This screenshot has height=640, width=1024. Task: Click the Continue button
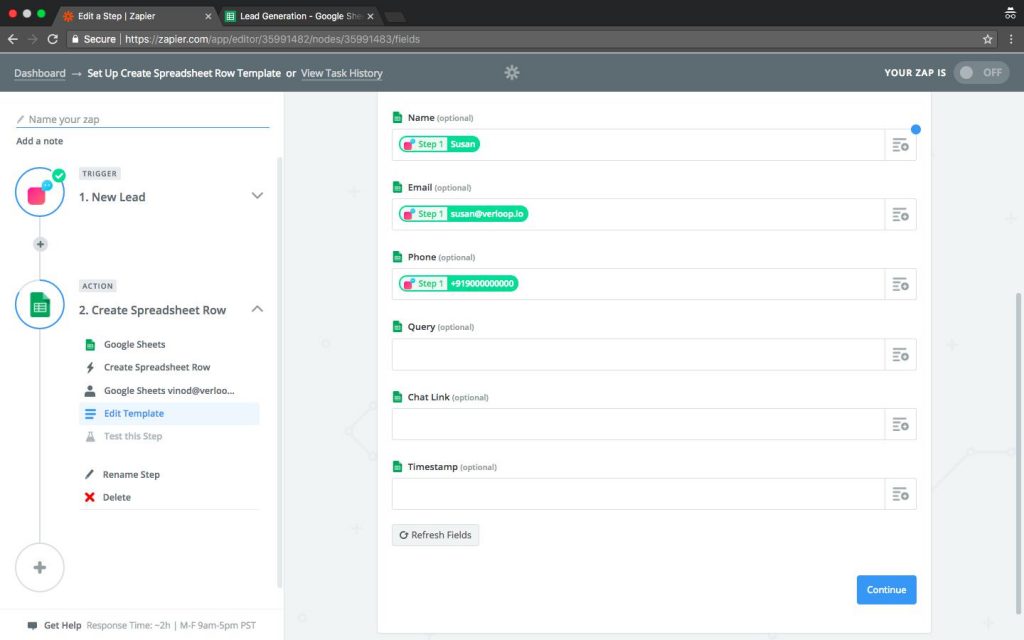[886, 590]
